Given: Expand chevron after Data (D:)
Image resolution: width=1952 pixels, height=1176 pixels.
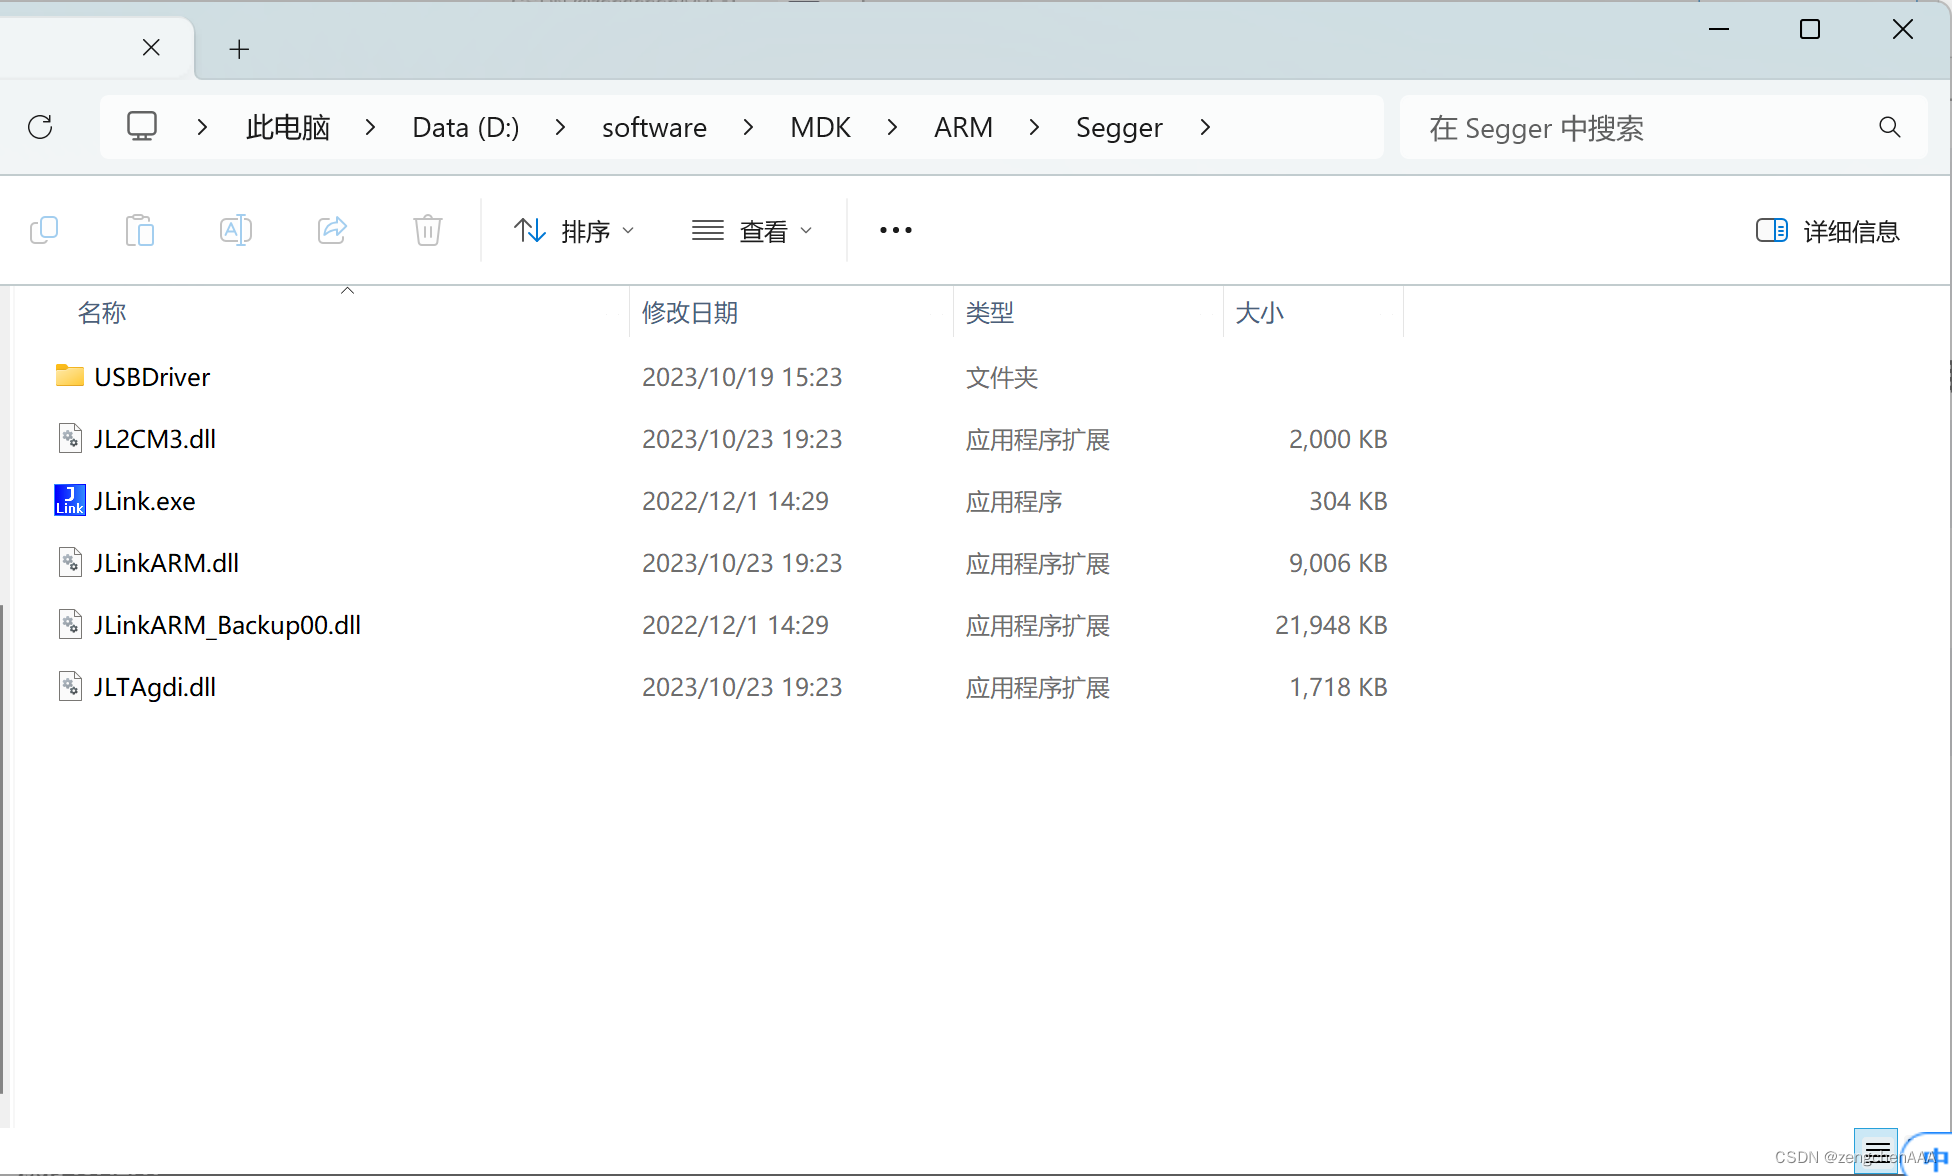Looking at the screenshot, I should (560, 127).
